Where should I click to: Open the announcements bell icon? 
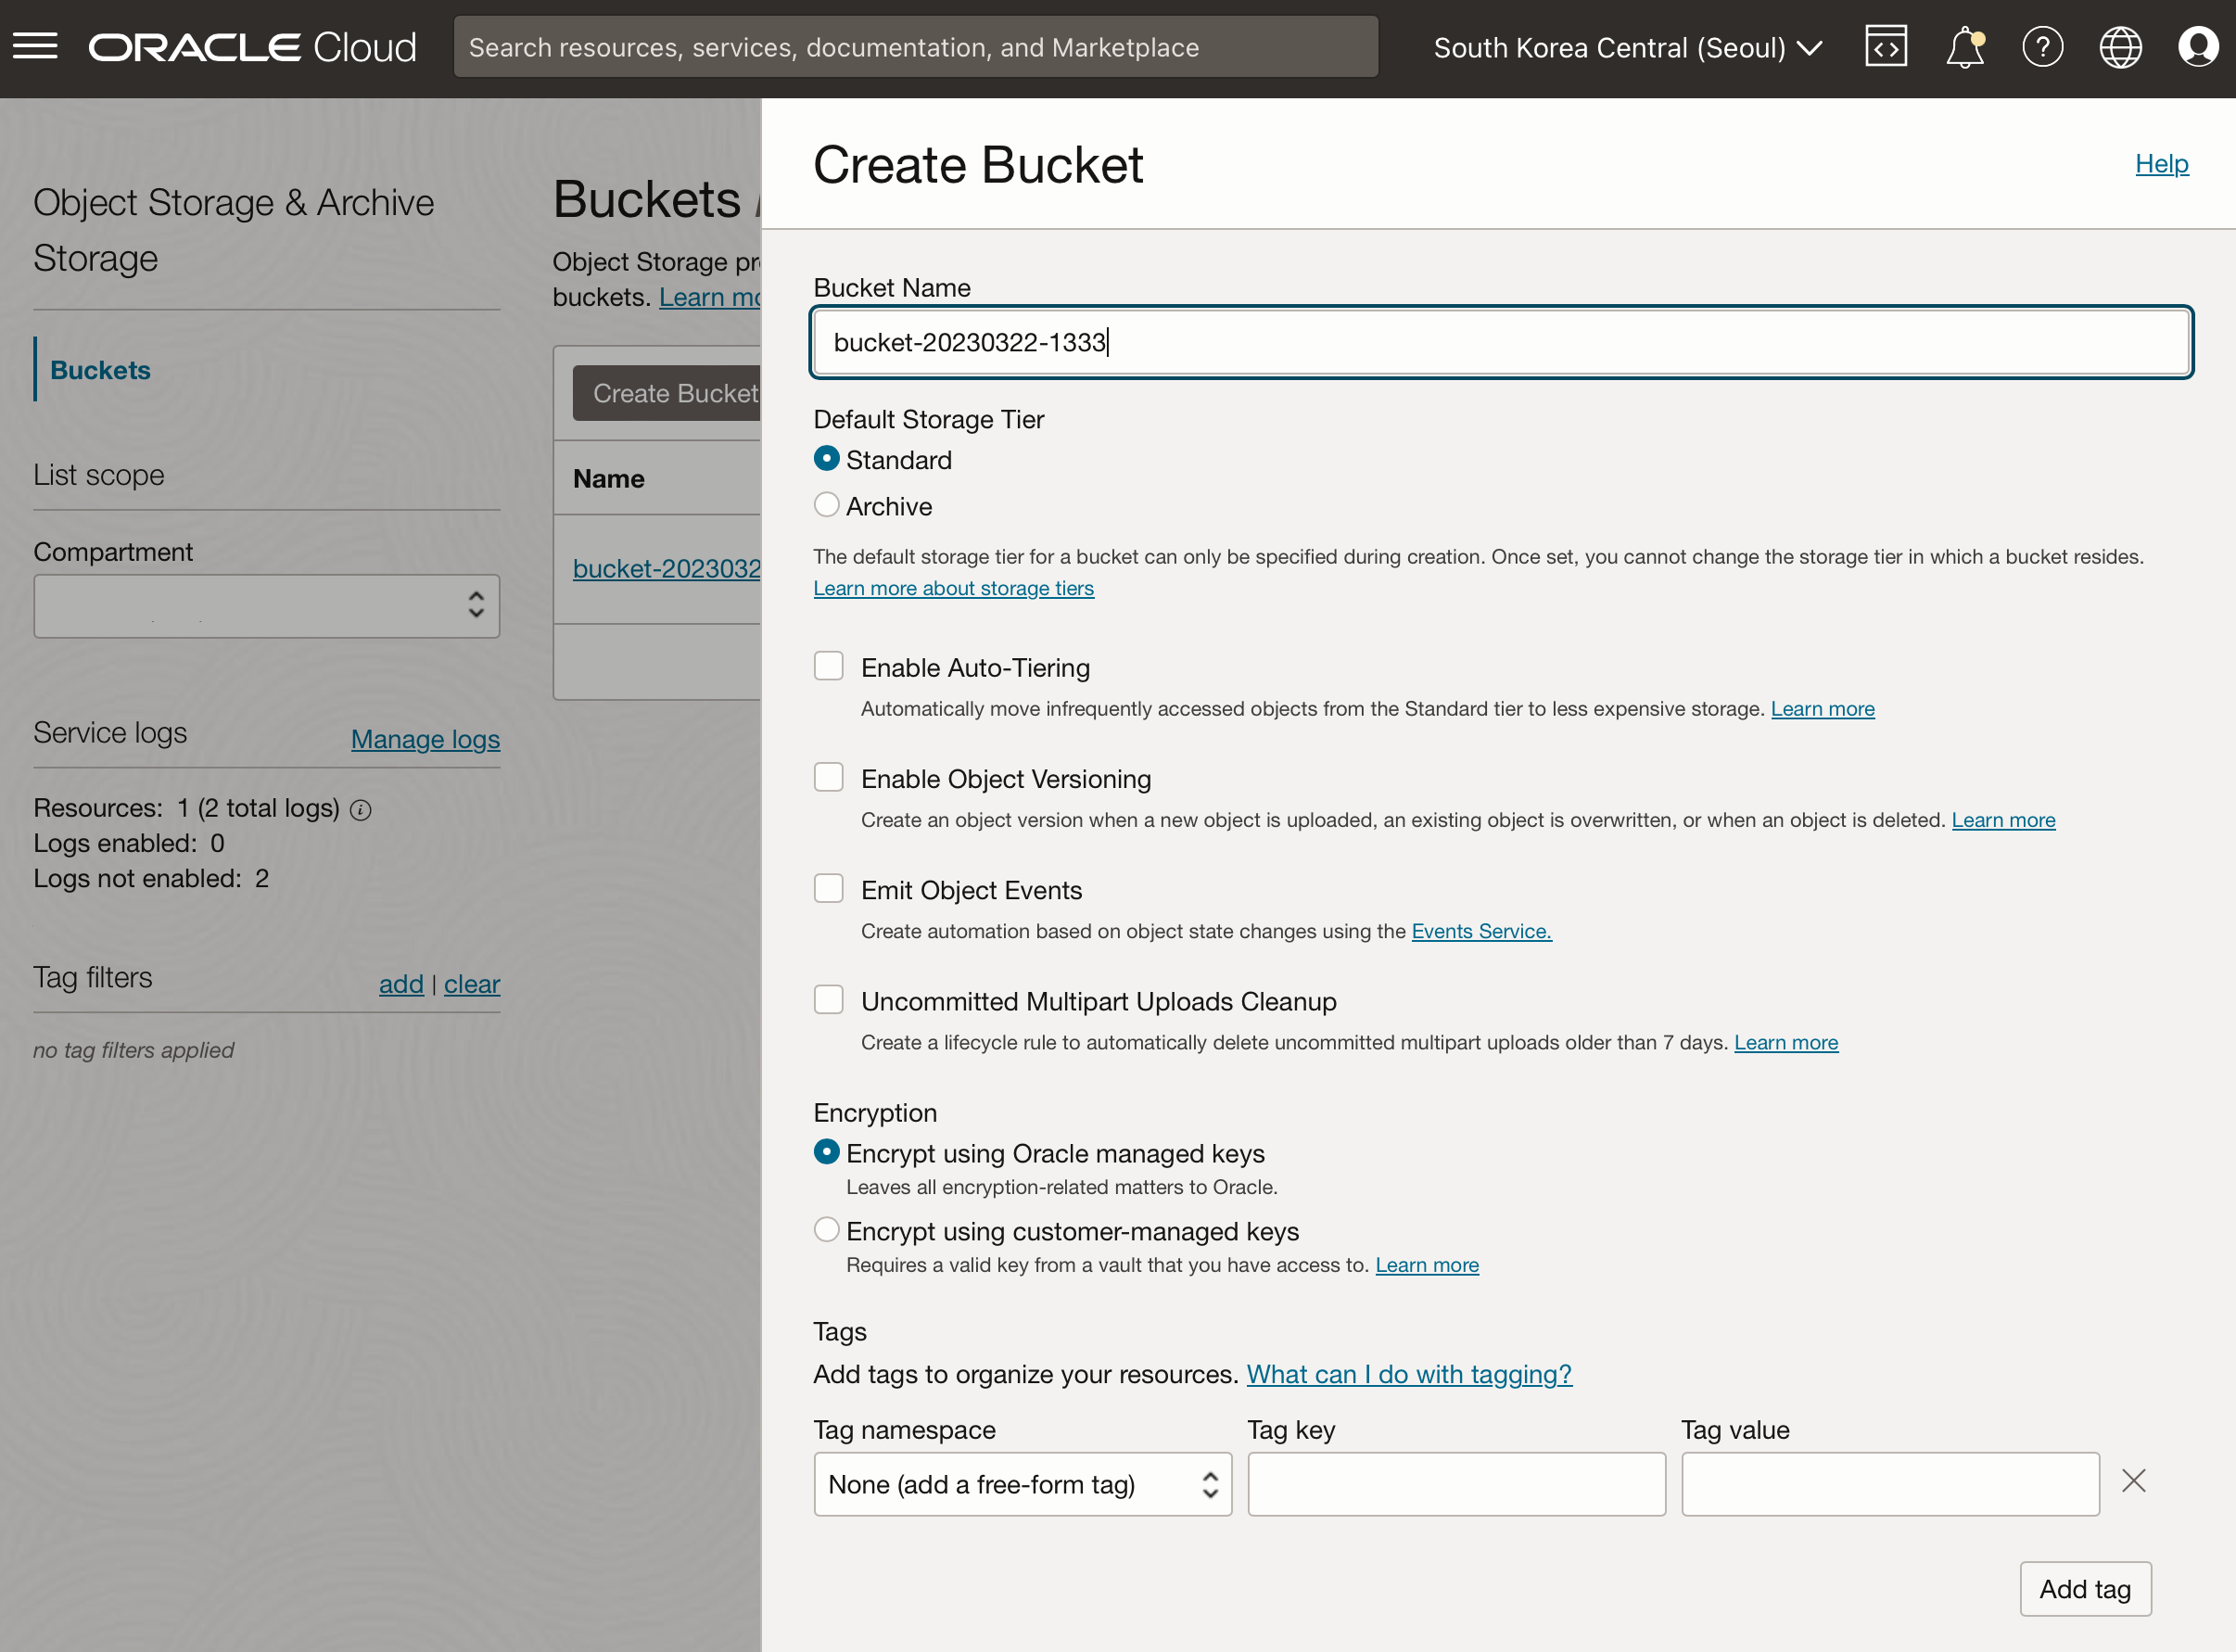pyautogui.click(x=1964, y=47)
